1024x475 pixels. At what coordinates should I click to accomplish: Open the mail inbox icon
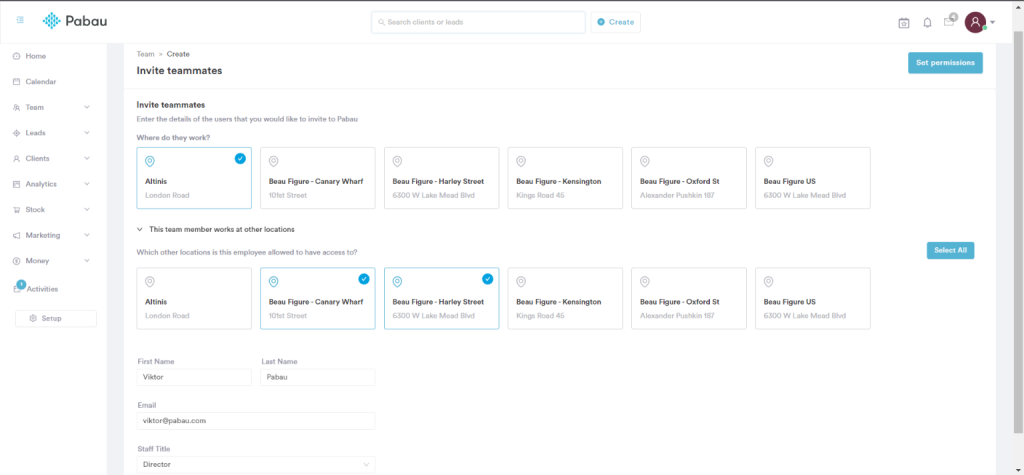(949, 22)
